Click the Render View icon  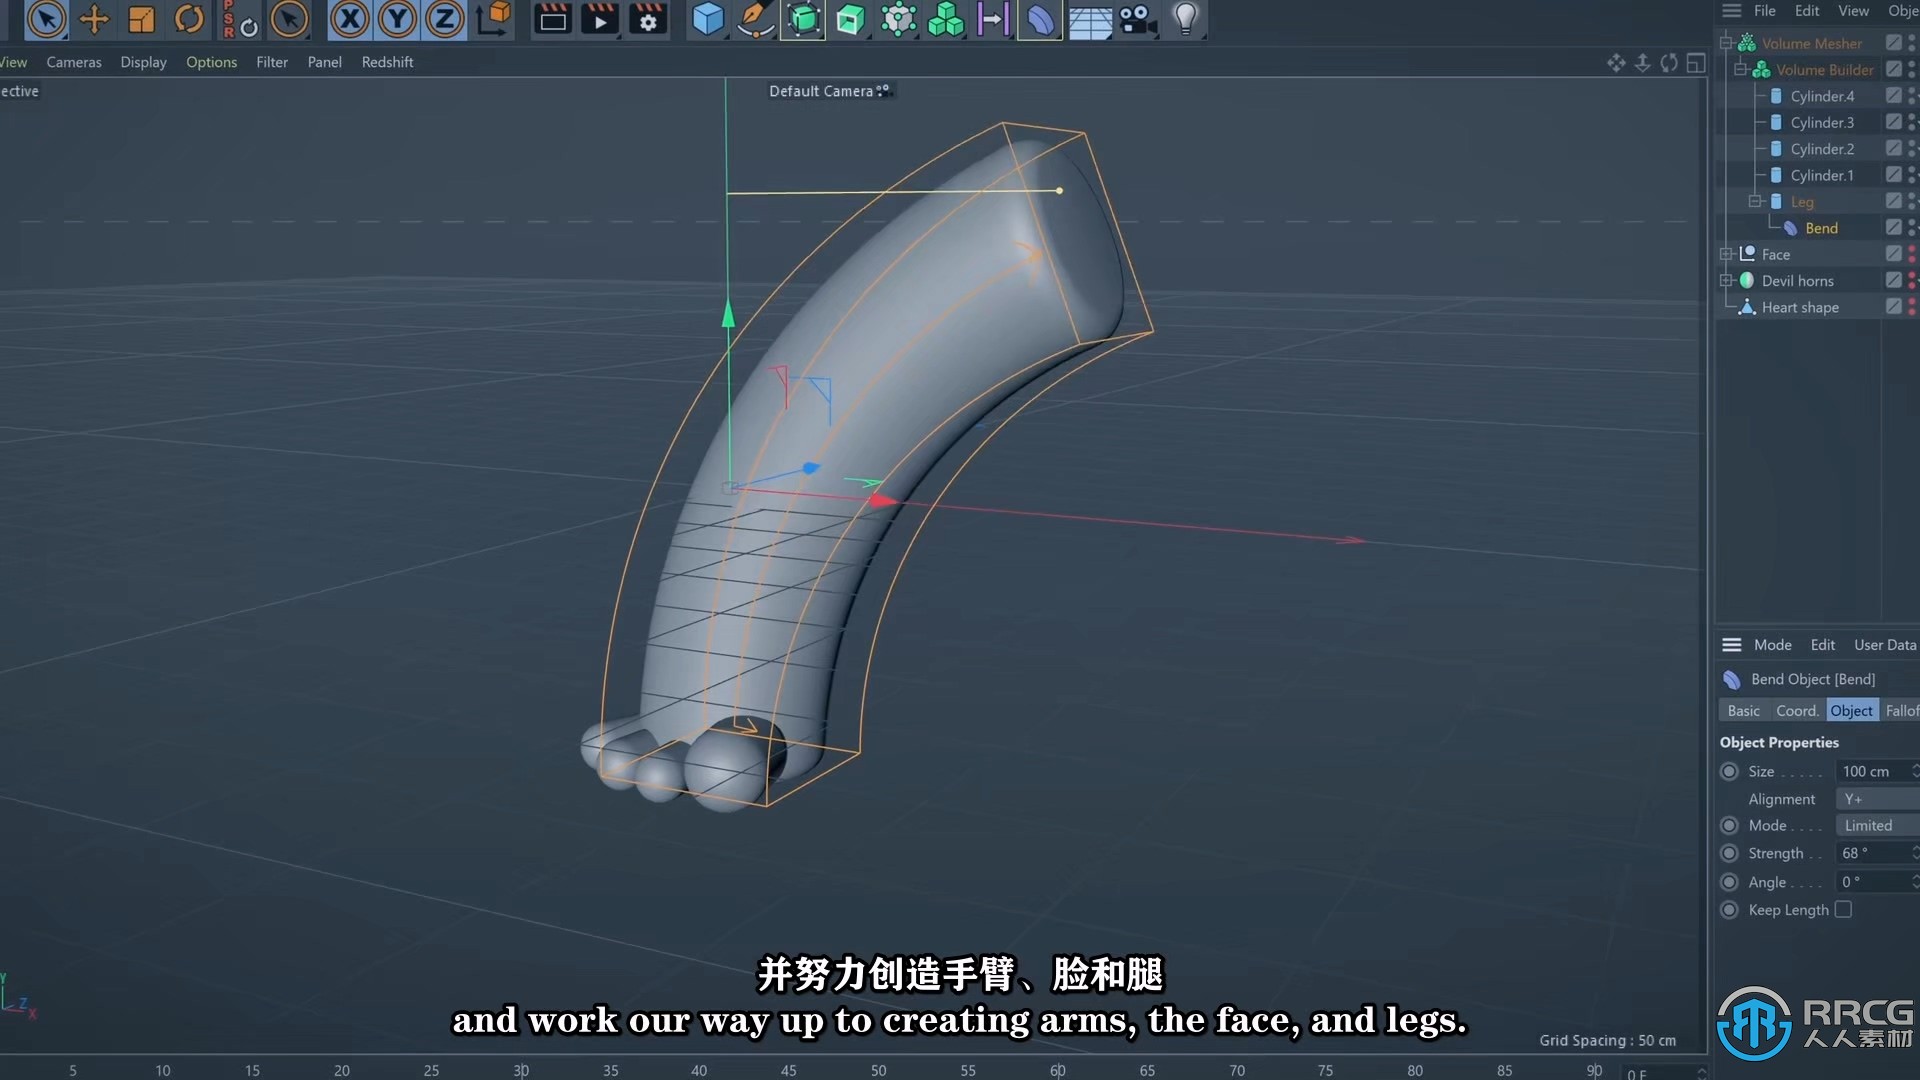(x=550, y=18)
